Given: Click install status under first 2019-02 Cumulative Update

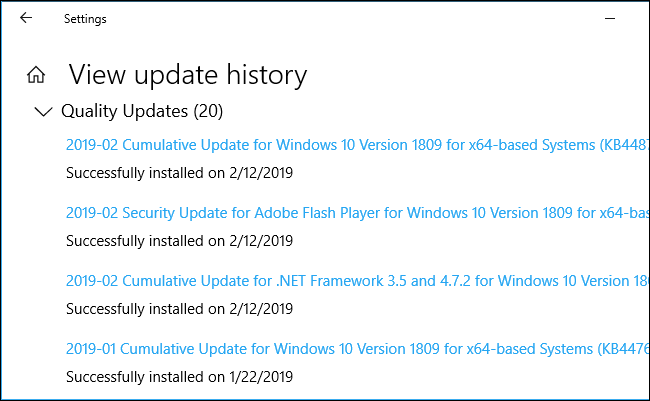Looking at the screenshot, I should pyautogui.click(x=179, y=172).
